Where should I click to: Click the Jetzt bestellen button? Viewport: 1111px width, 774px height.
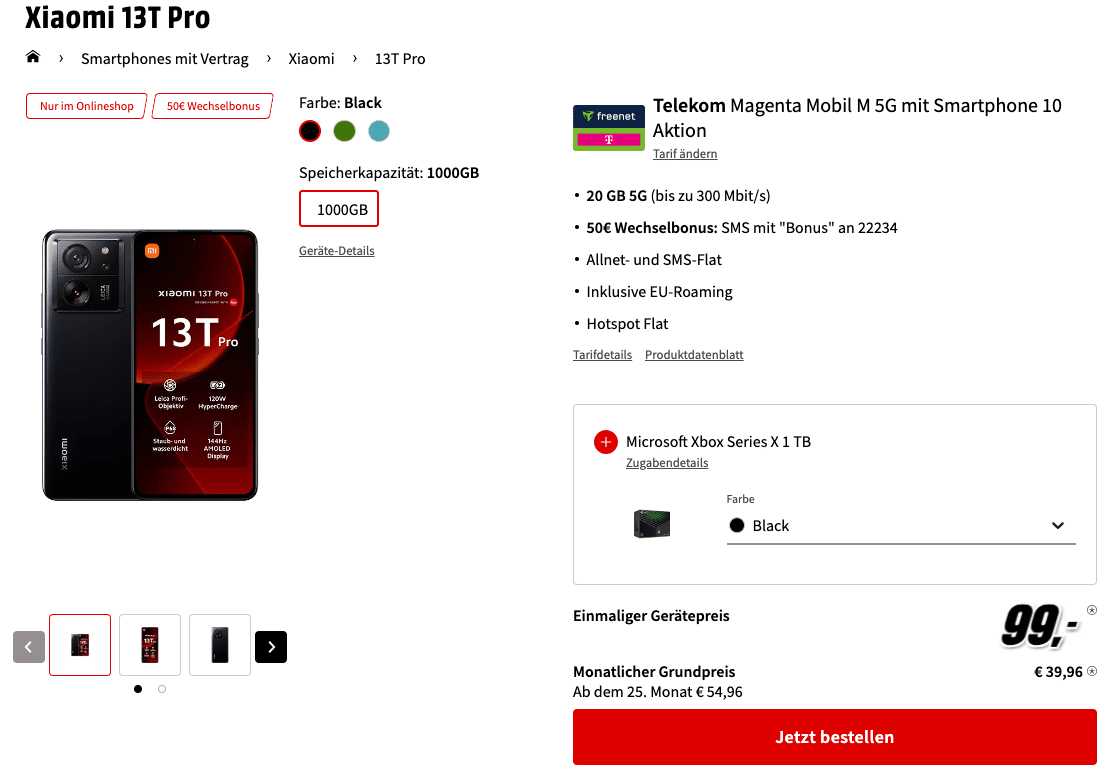[835, 737]
